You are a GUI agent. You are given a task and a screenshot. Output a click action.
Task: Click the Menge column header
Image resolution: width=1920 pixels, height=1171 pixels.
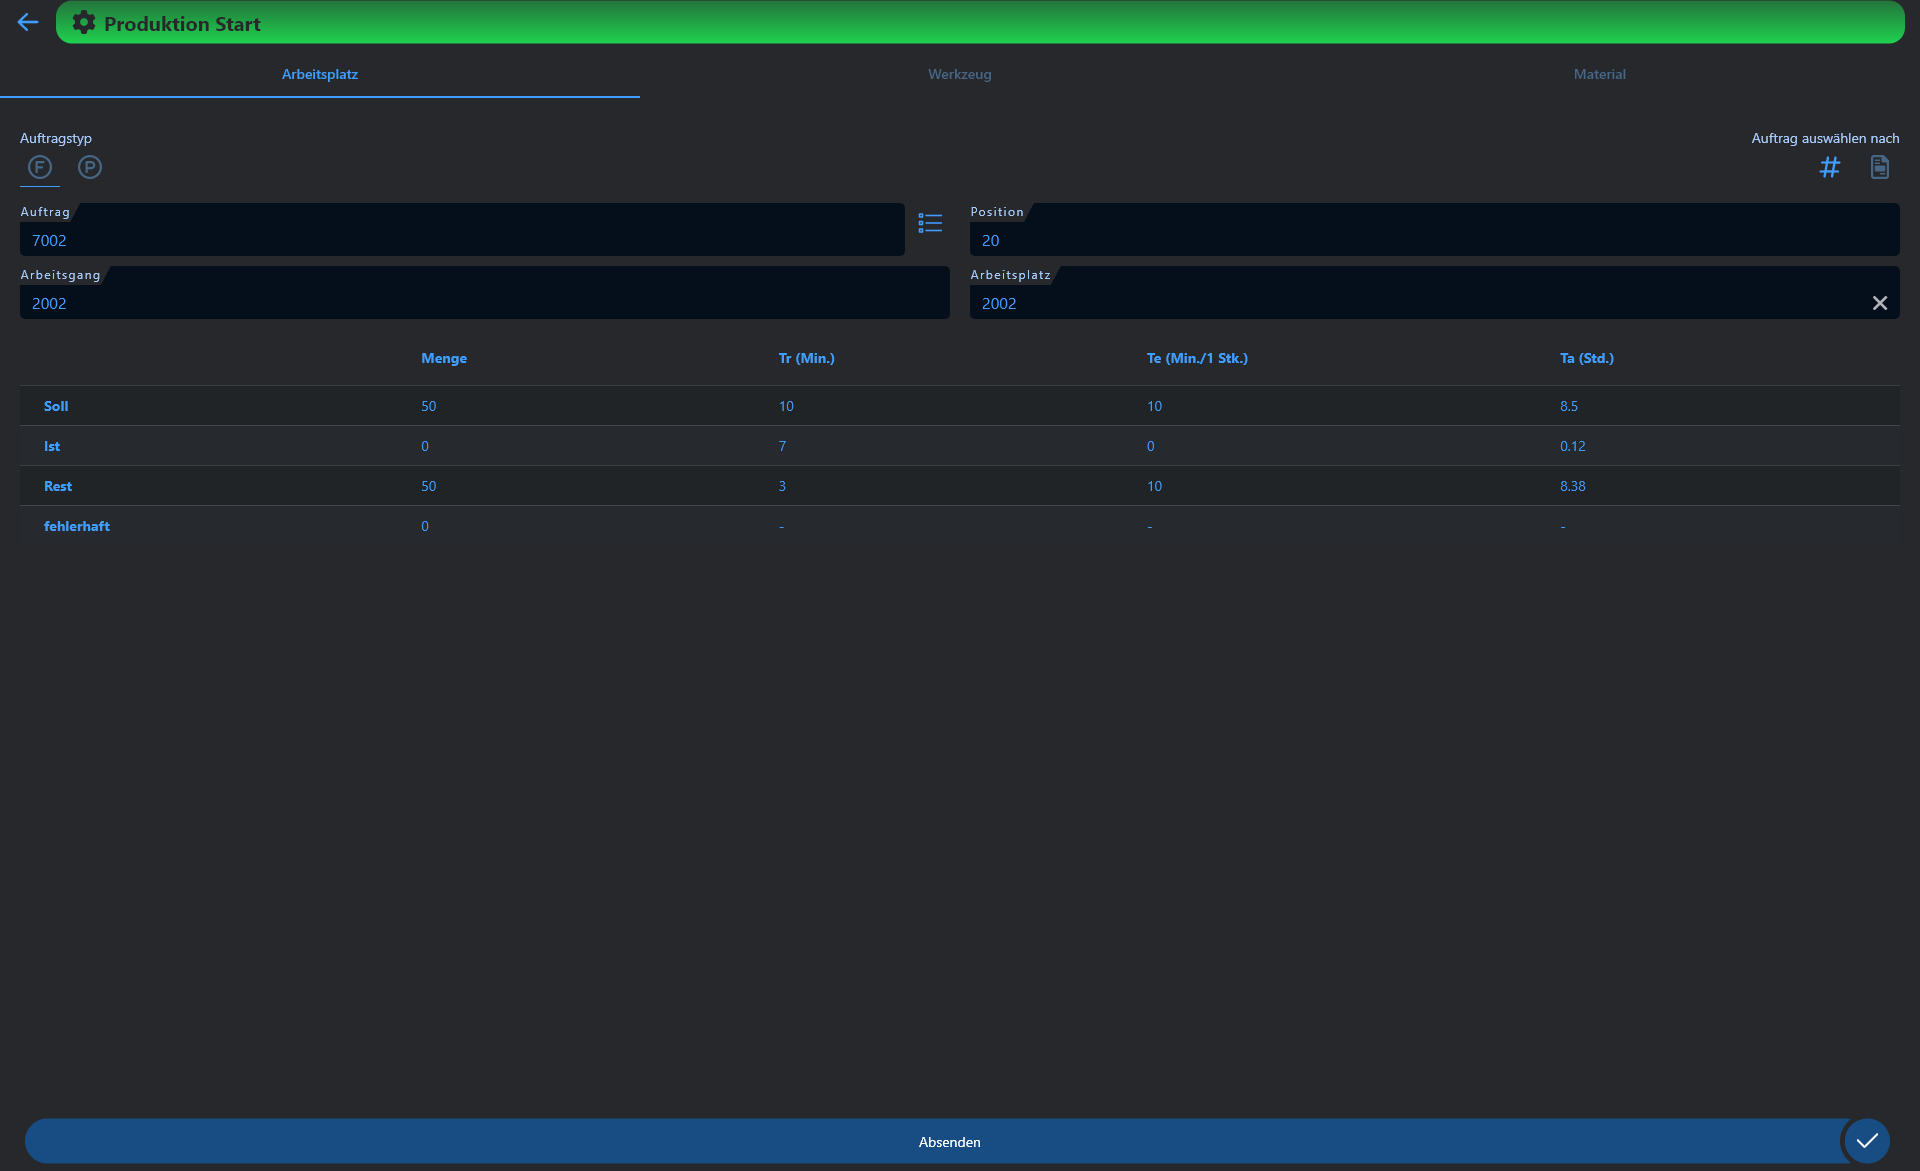[444, 358]
